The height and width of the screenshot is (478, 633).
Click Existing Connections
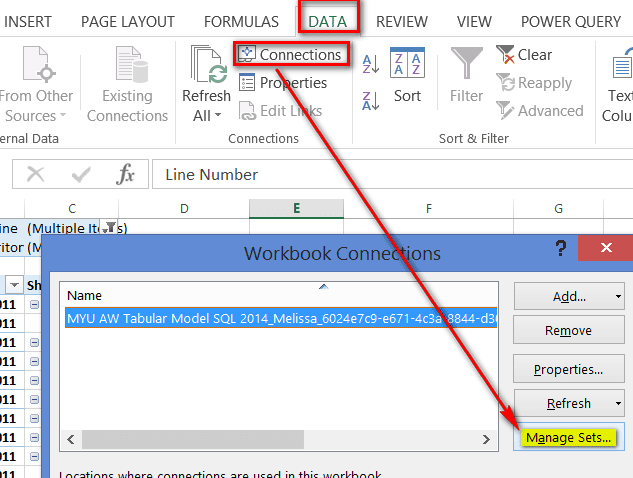(x=128, y=84)
